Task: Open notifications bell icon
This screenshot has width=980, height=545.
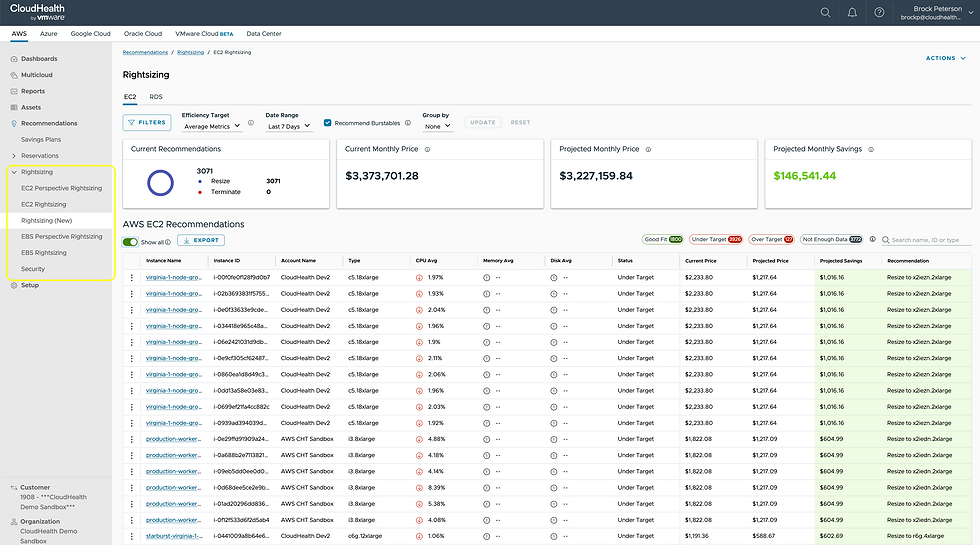Action: [852, 12]
